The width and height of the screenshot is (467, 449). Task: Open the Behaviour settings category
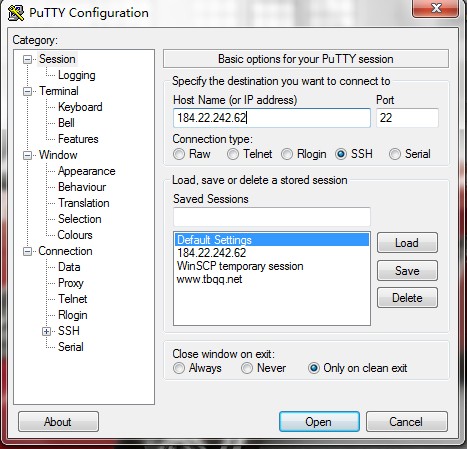point(82,187)
